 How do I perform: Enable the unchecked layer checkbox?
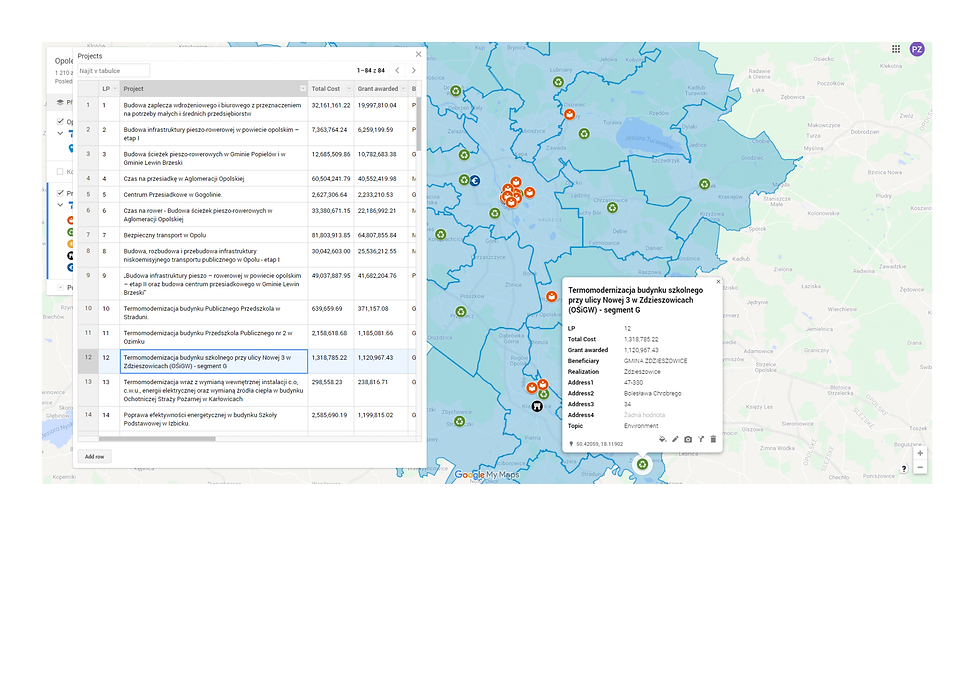pyautogui.click(x=60, y=171)
